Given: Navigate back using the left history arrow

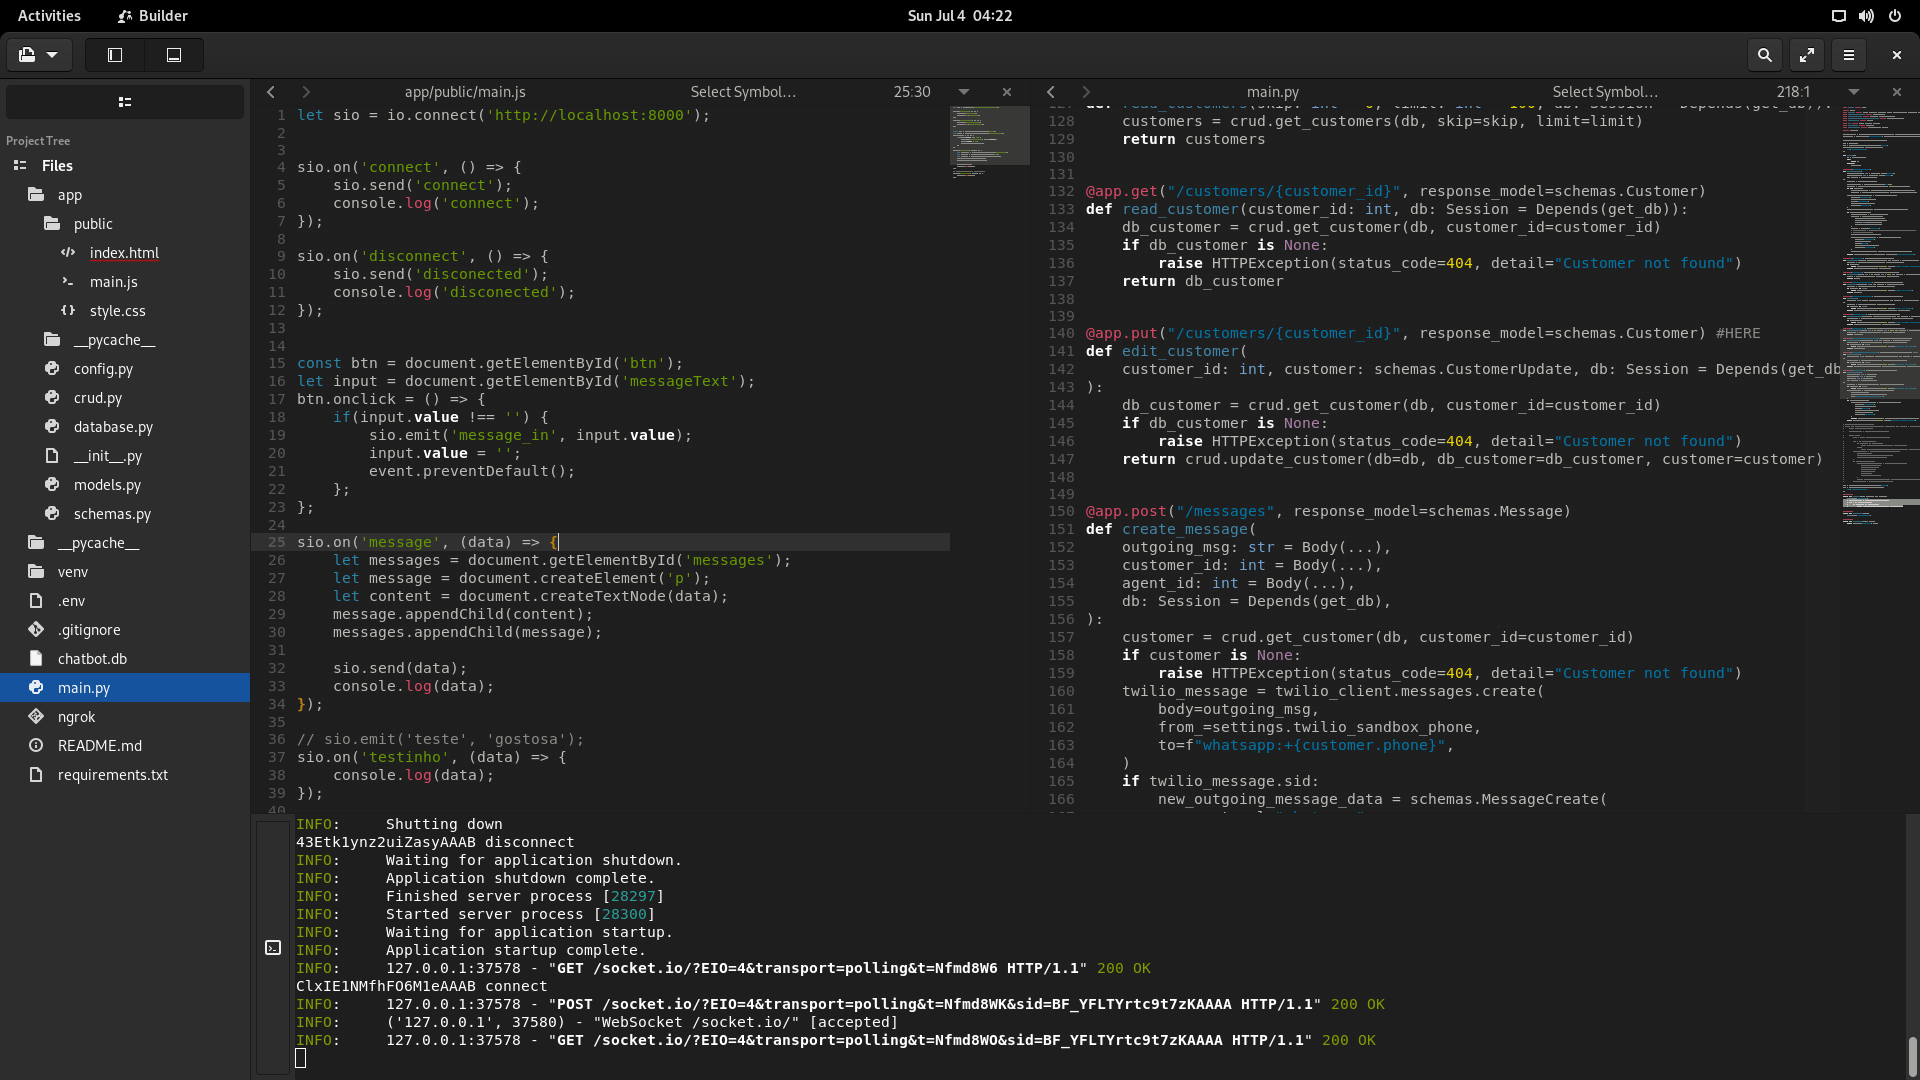Looking at the screenshot, I should [x=271, y=91].
